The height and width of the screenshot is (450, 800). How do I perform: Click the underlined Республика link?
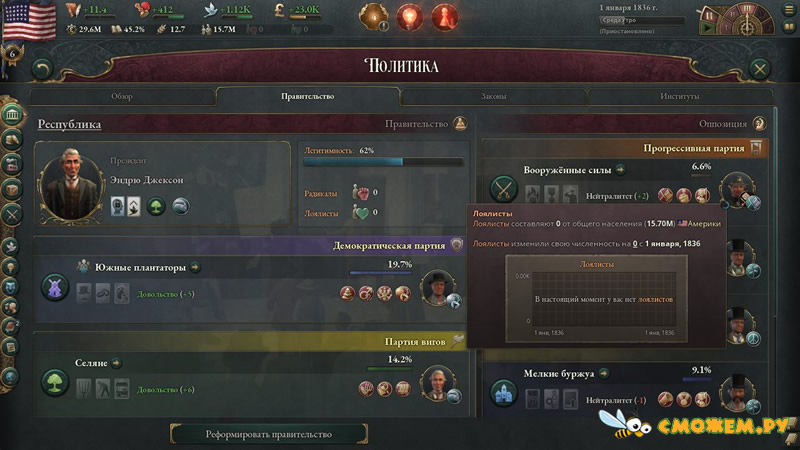tap(69, 124)
